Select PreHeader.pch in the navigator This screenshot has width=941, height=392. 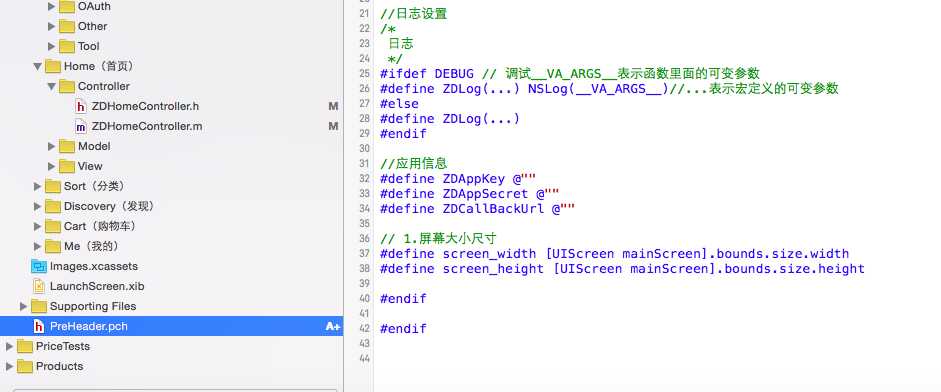pyautogui.click(x=89, y=327)
